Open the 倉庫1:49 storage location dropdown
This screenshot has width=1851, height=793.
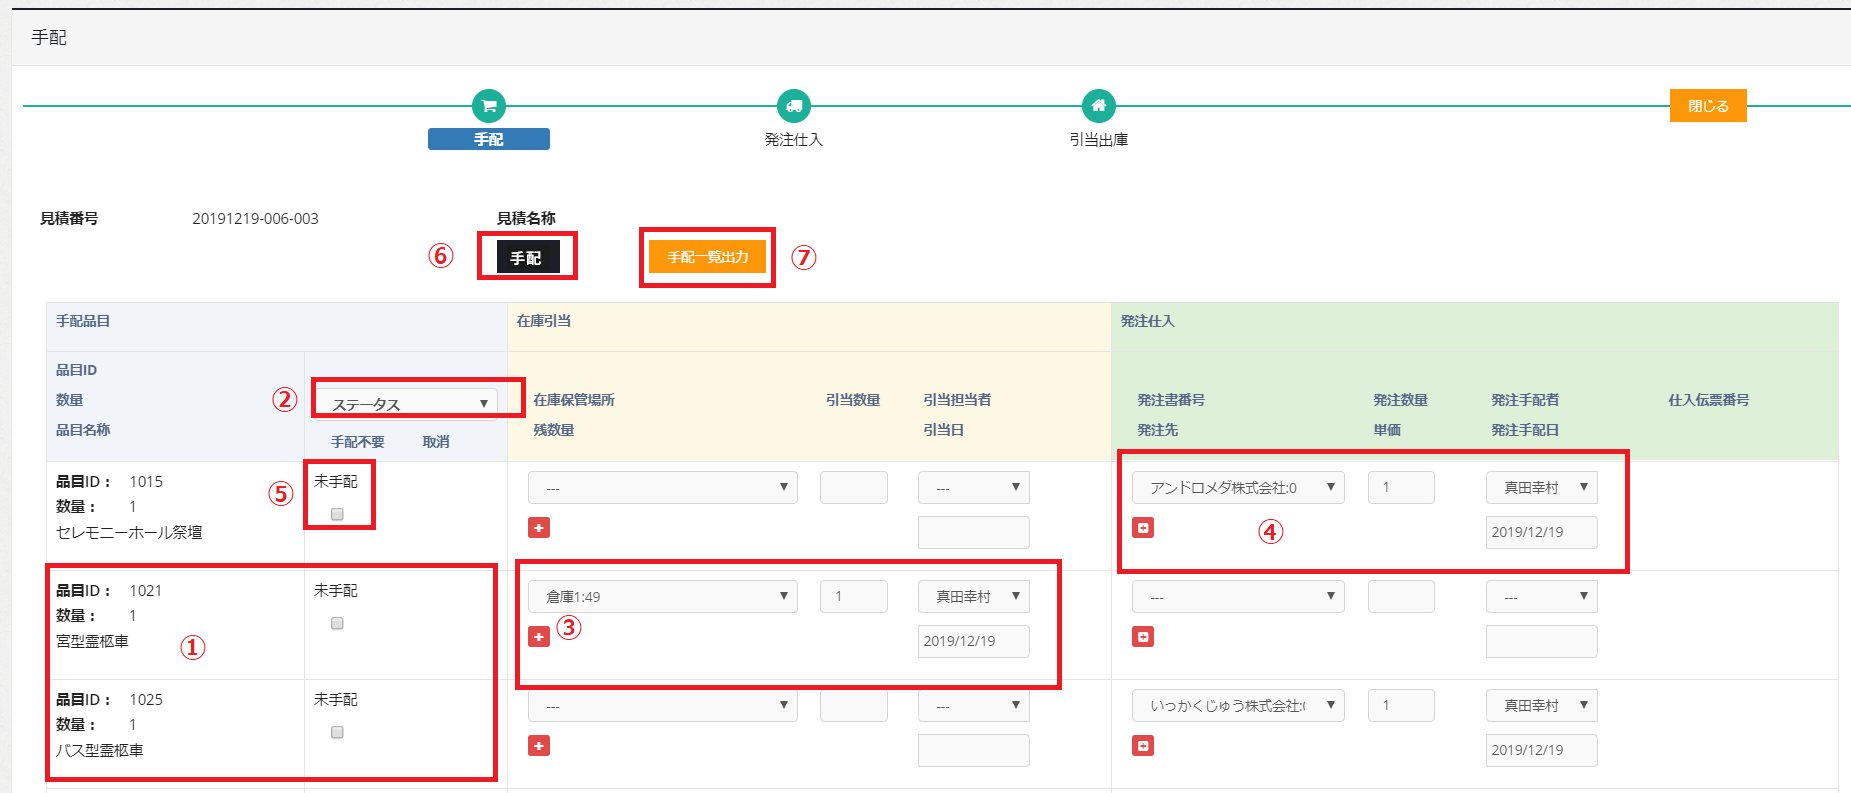[x=662, y=597]
